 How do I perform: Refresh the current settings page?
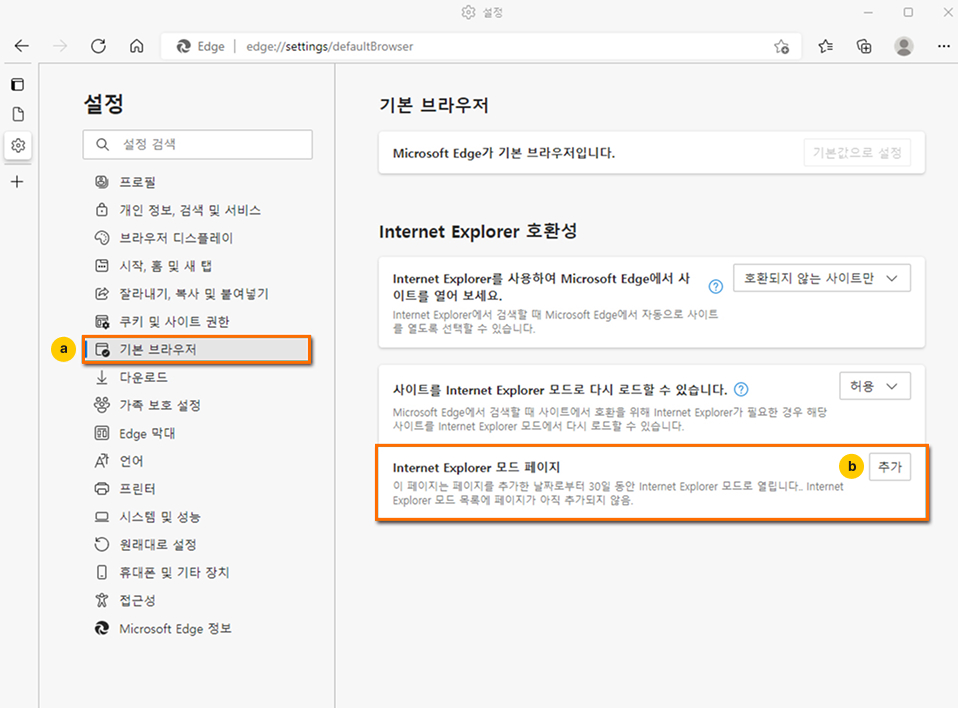pyautogui.click(x=97, y=46)
